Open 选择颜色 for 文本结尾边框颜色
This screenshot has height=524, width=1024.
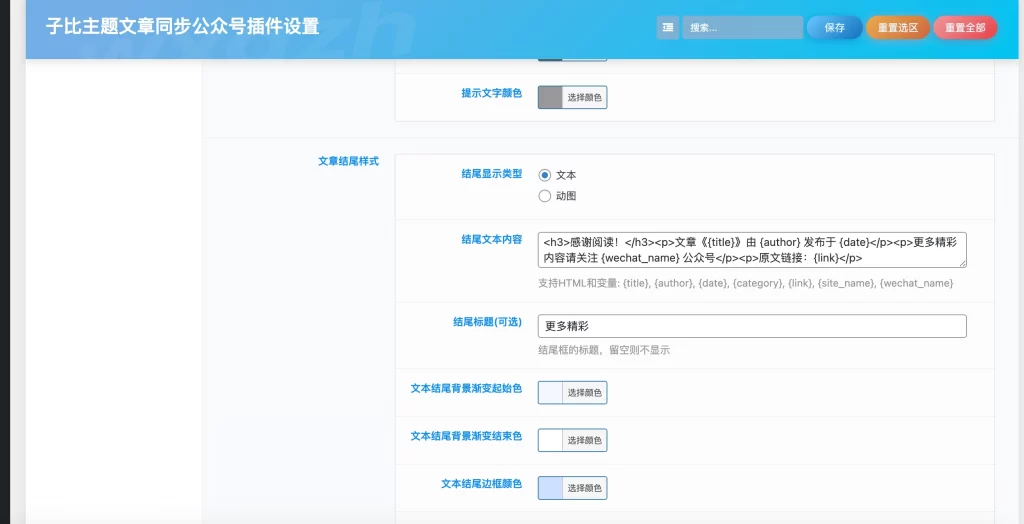coord(585,488)
